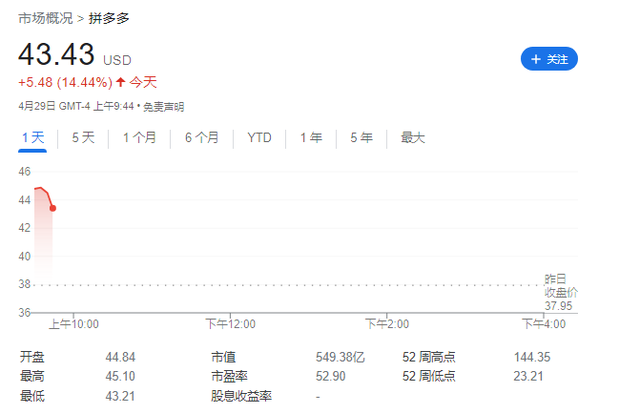Click the 下午2:00 axis label
The image size is (640, 413).
tap(387, 324)
